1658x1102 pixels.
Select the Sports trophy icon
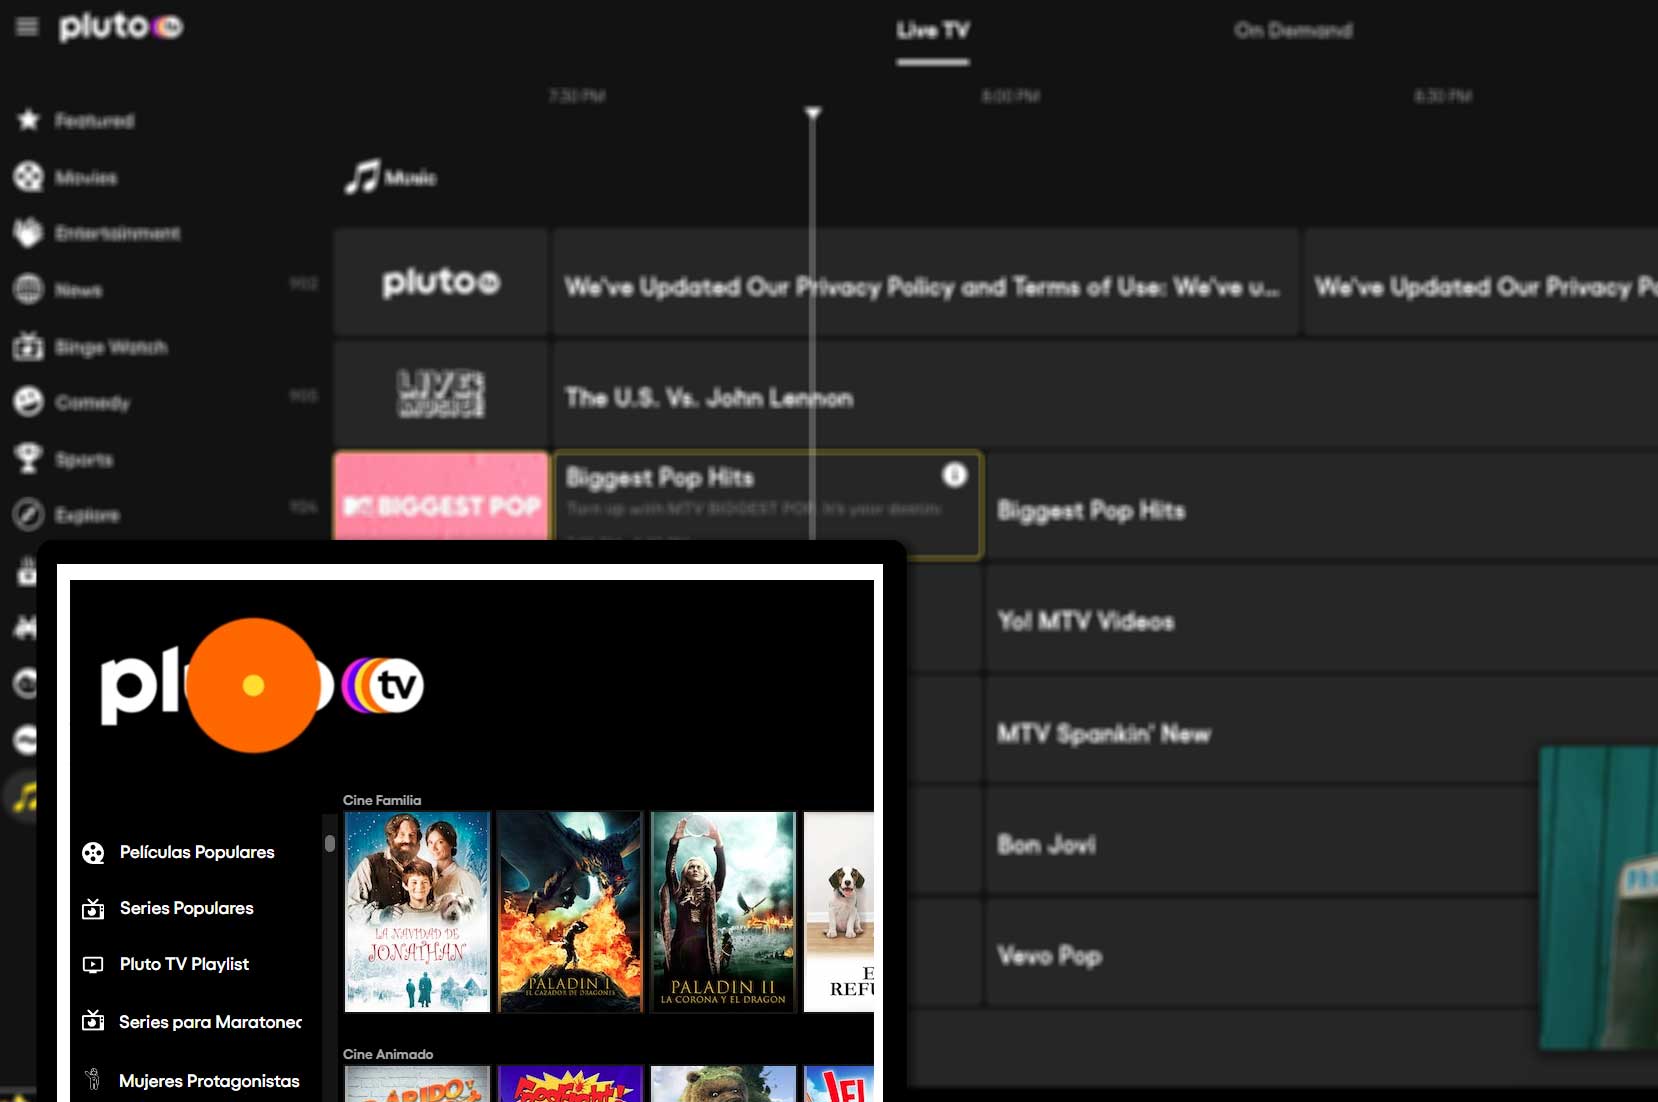pyautogui.click(x=28, y=459)
